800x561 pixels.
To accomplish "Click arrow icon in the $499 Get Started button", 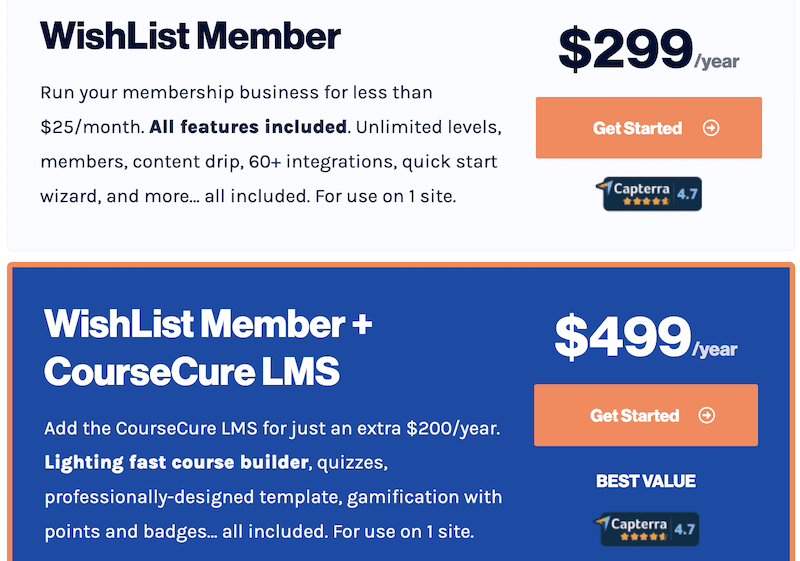I will [707, 415].
